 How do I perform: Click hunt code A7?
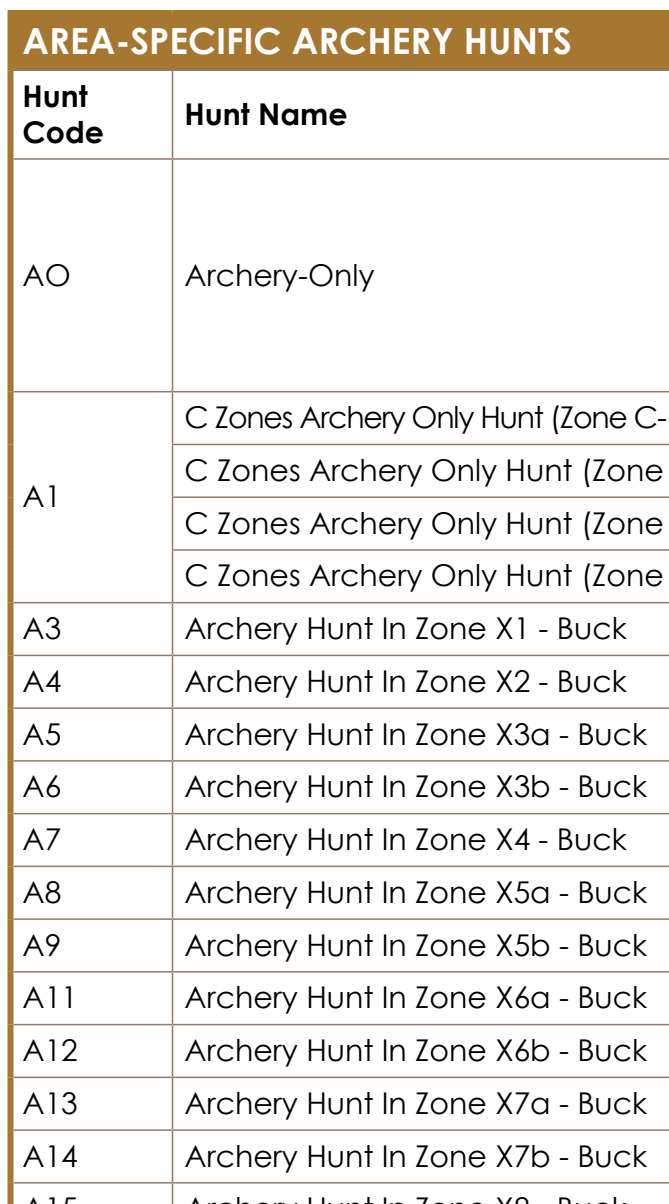pos(39,838)
